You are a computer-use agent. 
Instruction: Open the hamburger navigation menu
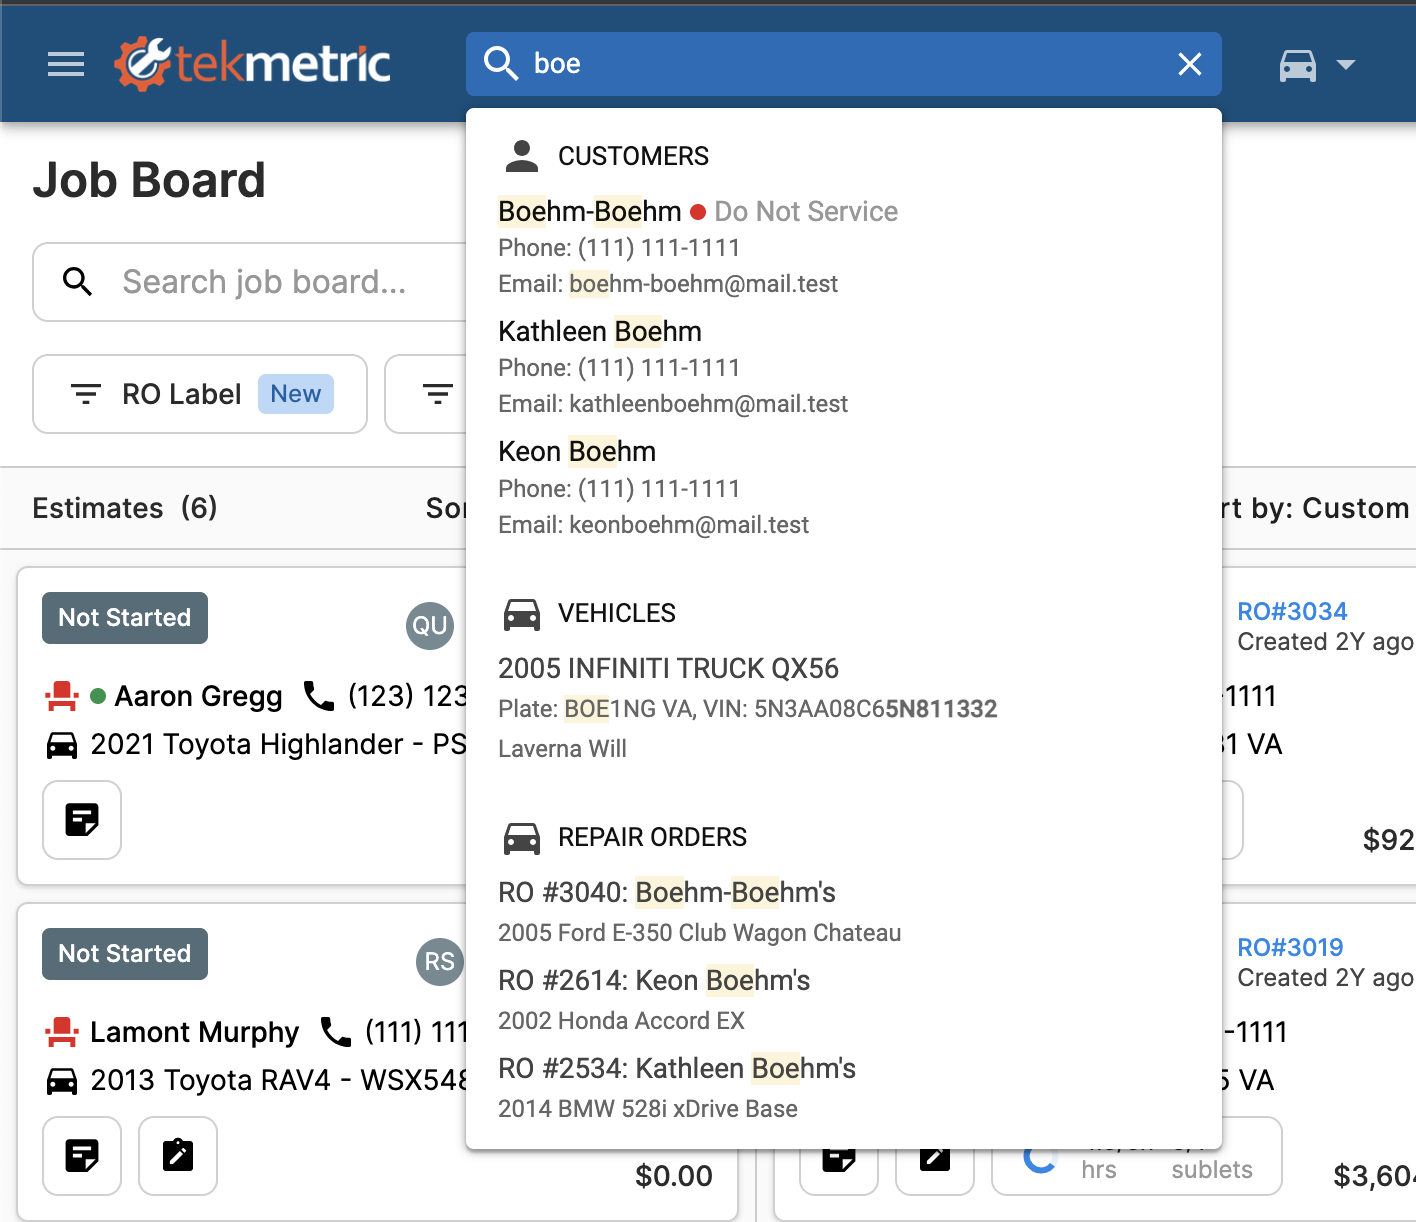click(66, 64)
